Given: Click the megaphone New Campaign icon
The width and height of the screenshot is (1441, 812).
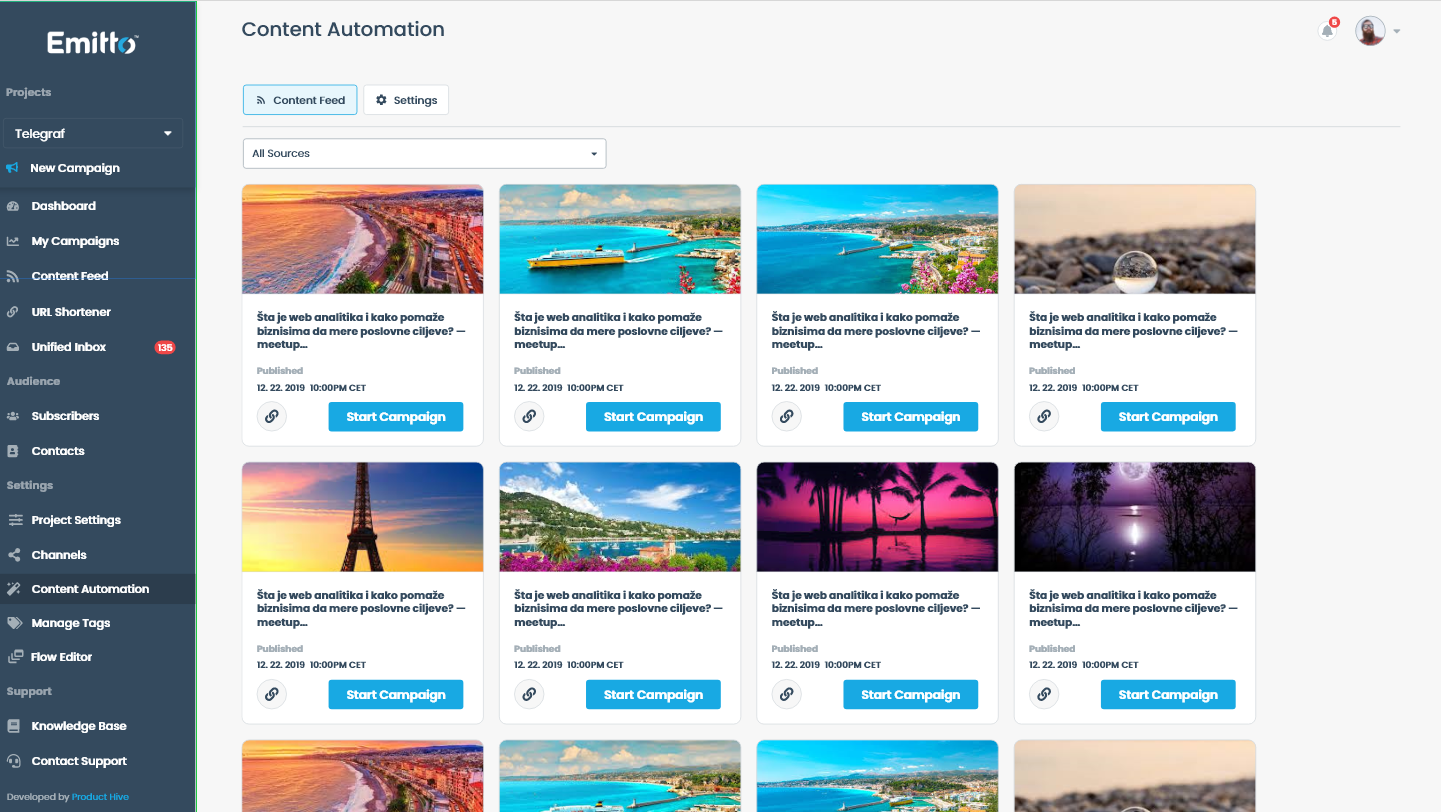Looking at the screenshot, I should point(13,168).
